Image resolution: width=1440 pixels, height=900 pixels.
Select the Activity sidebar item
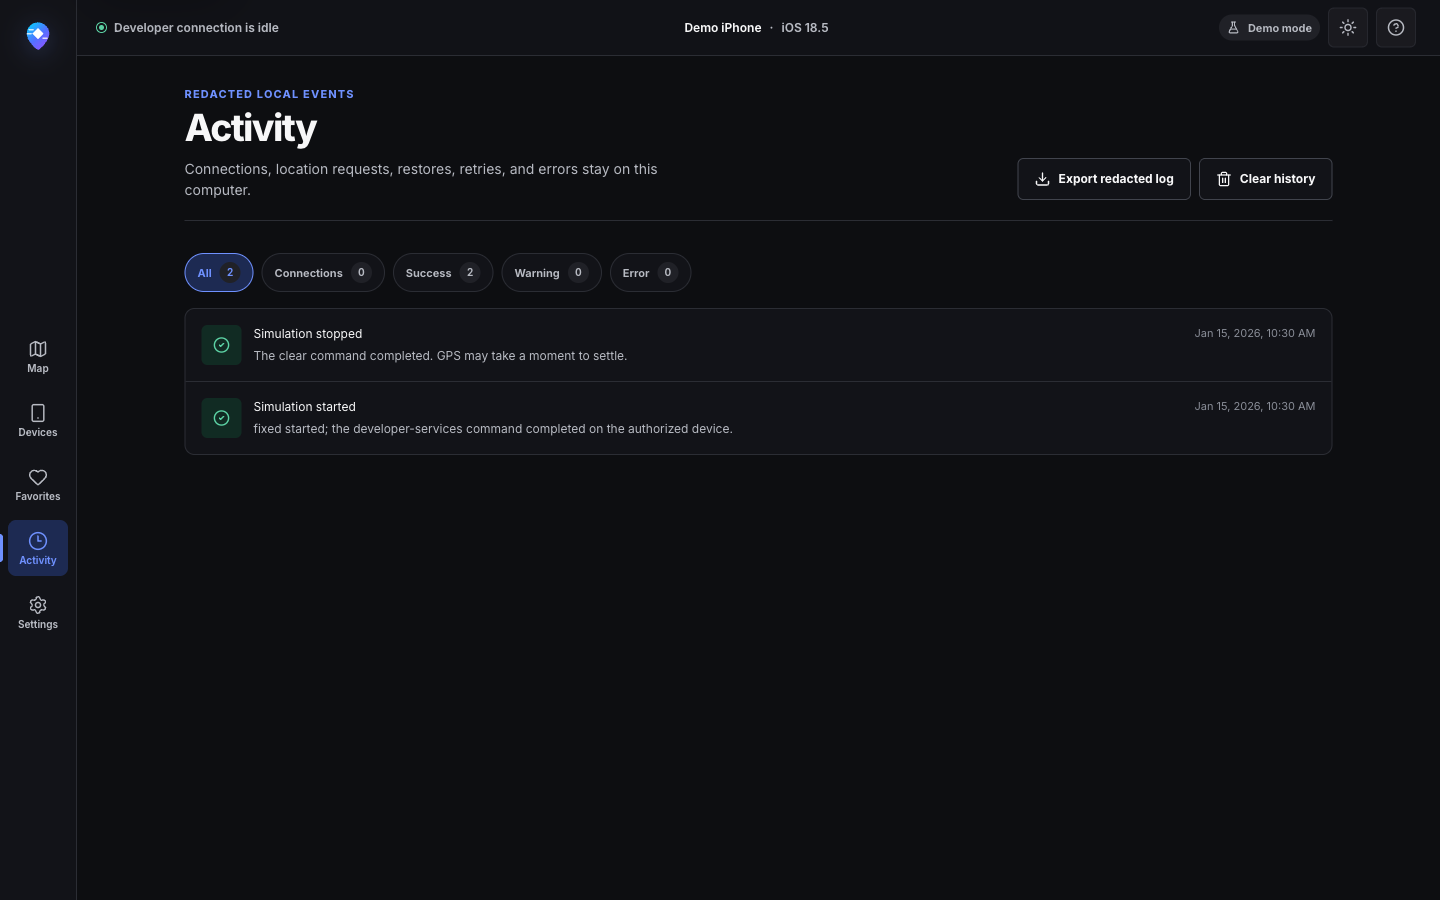(38, 548)
